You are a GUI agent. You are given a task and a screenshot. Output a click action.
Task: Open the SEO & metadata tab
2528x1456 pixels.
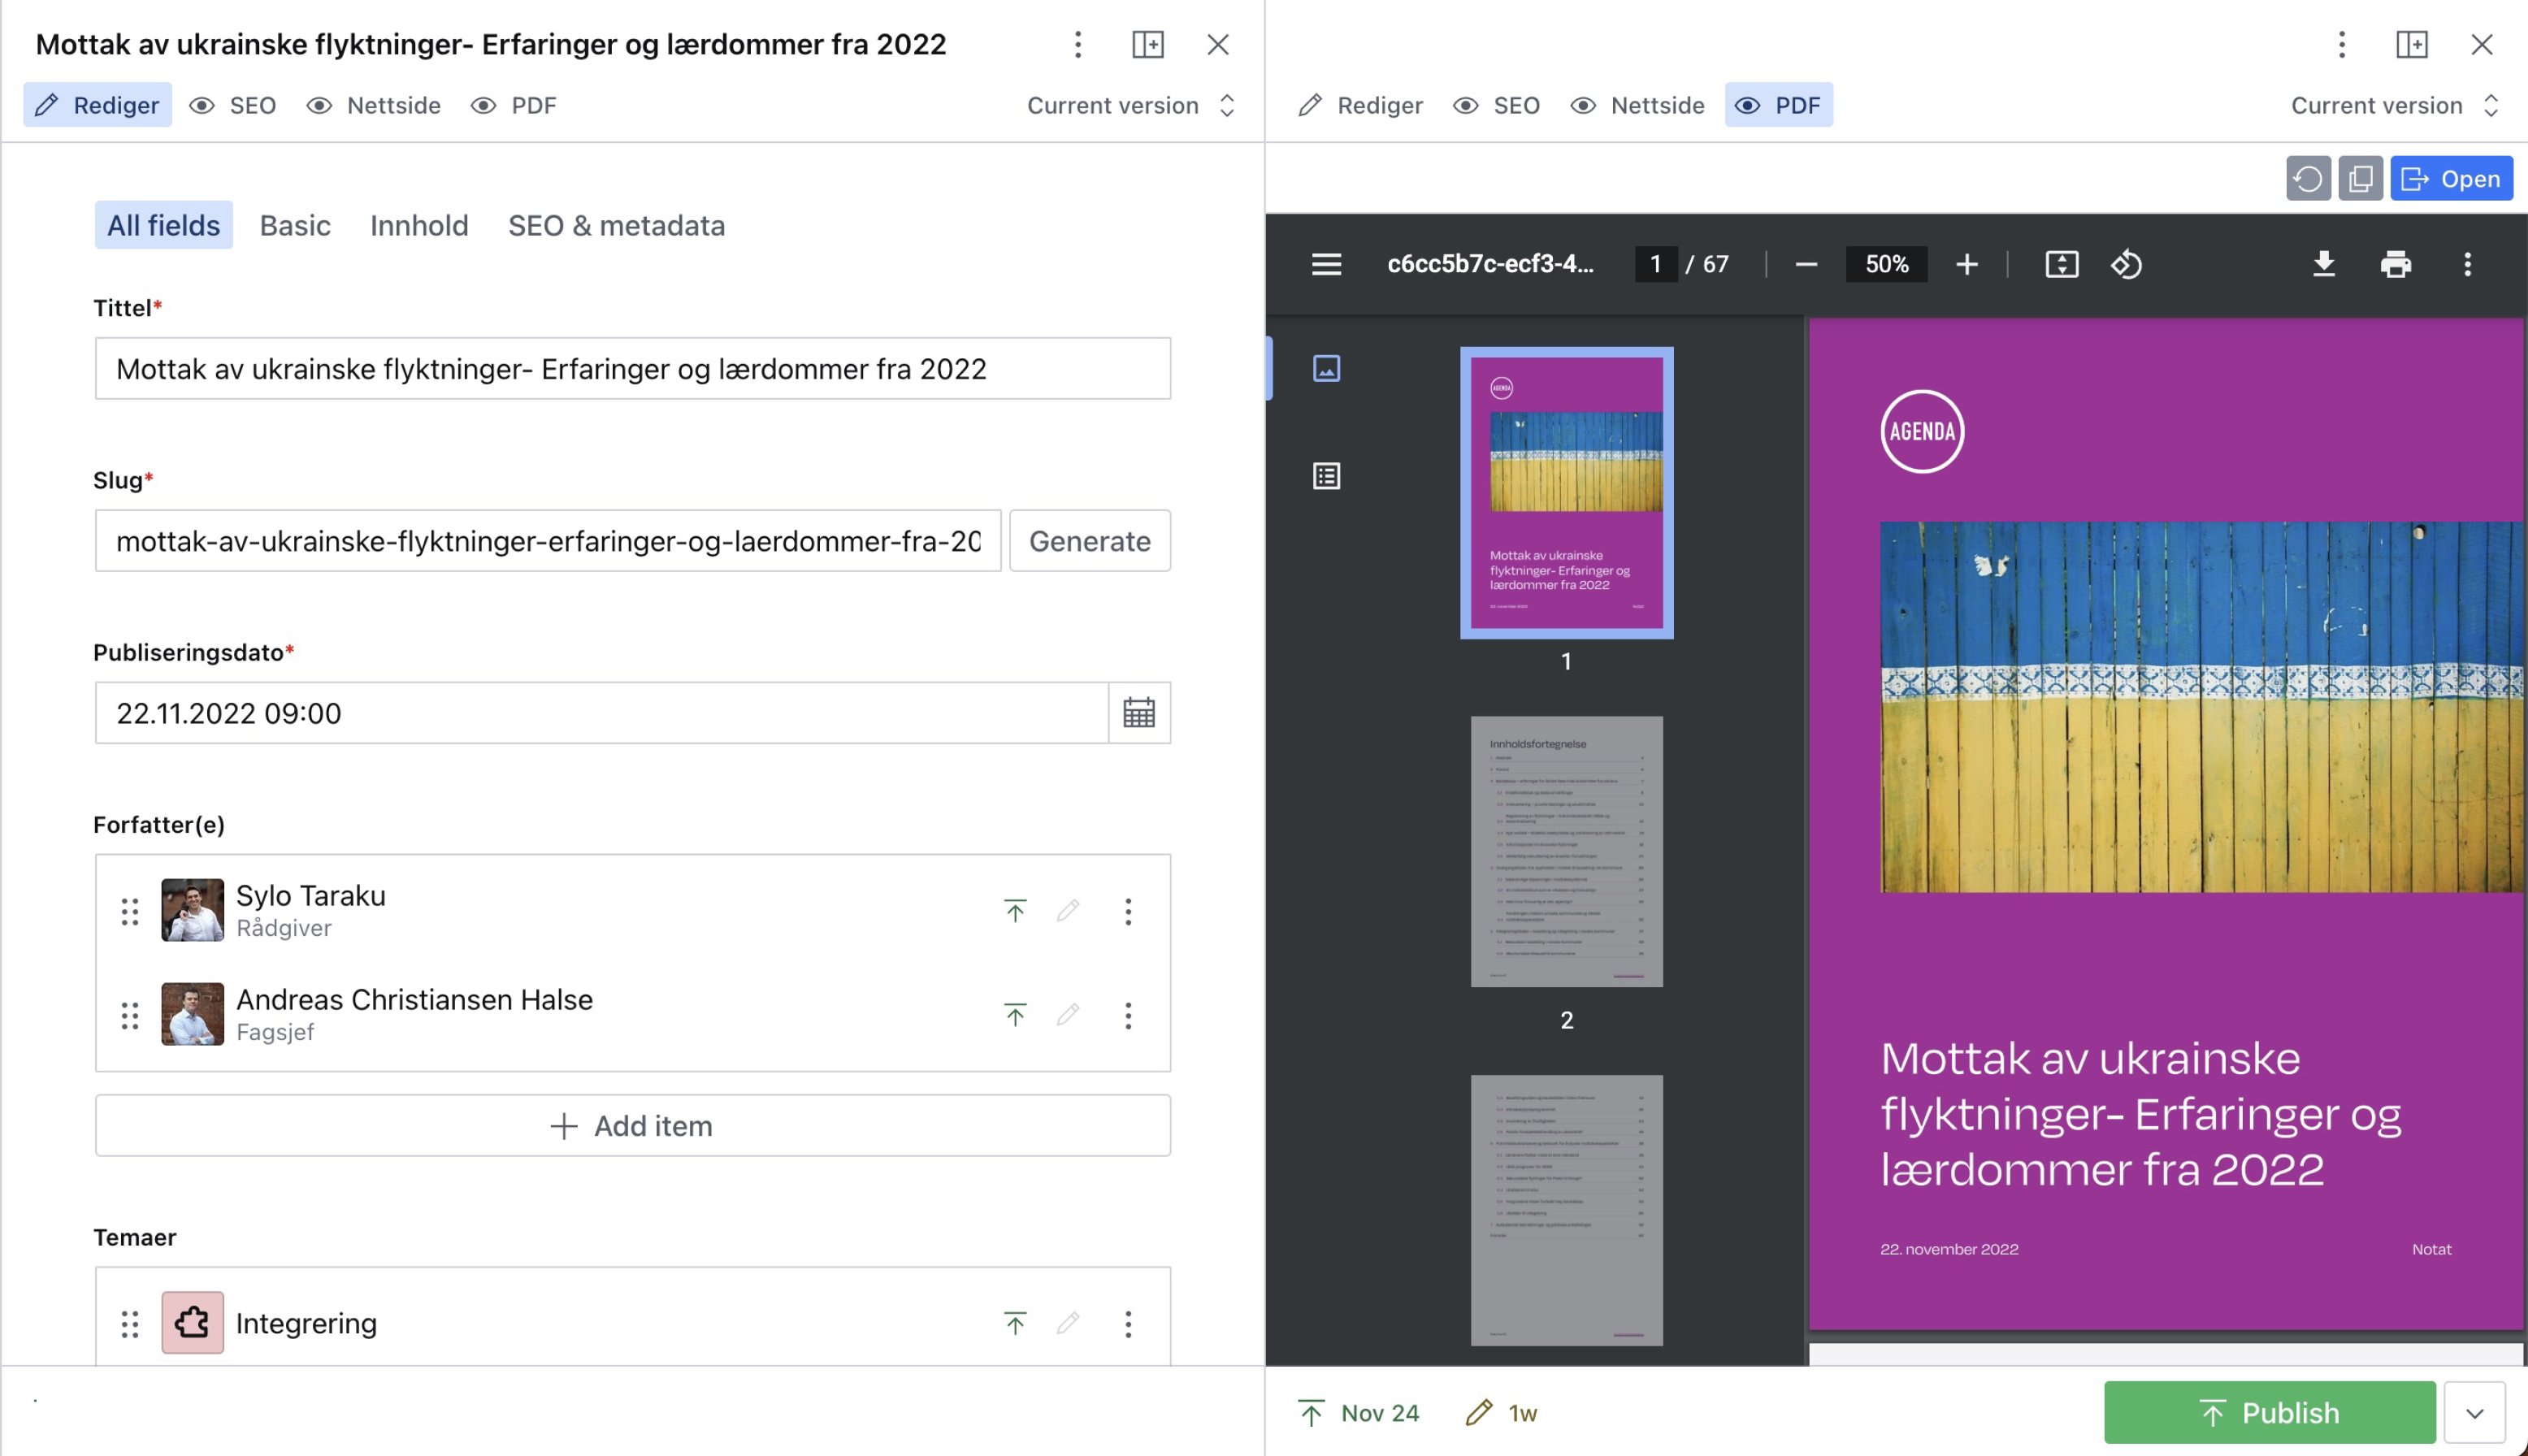point(616,225)
